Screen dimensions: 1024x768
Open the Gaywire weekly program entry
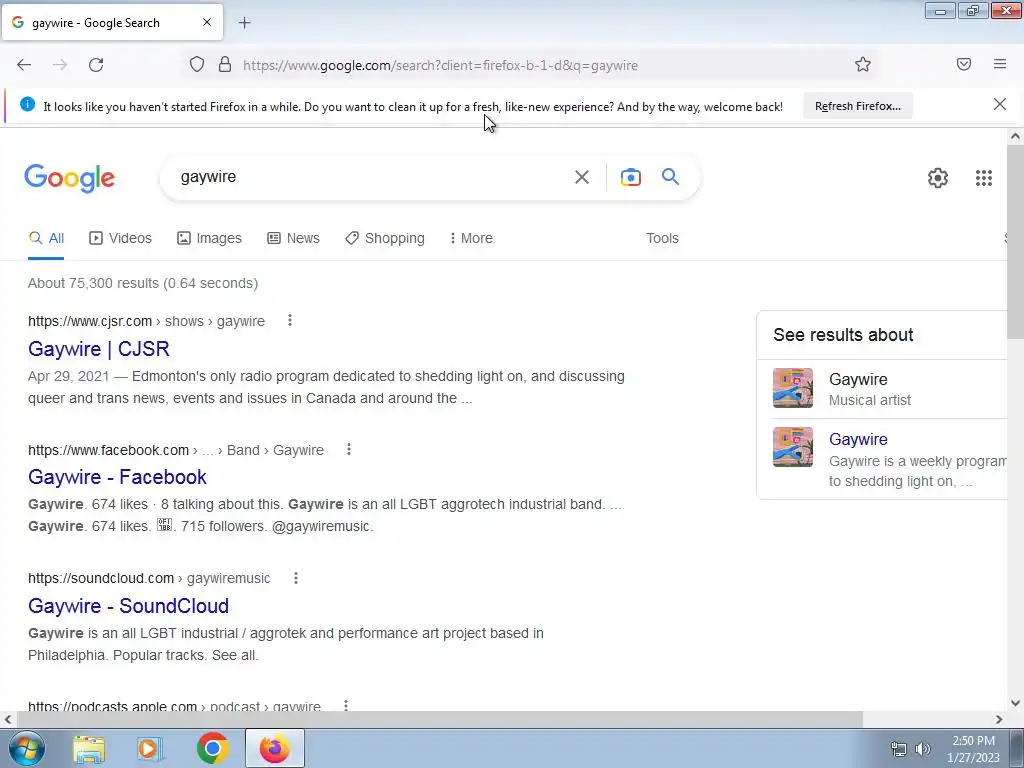pyautogui.click(x=858, y=439)
